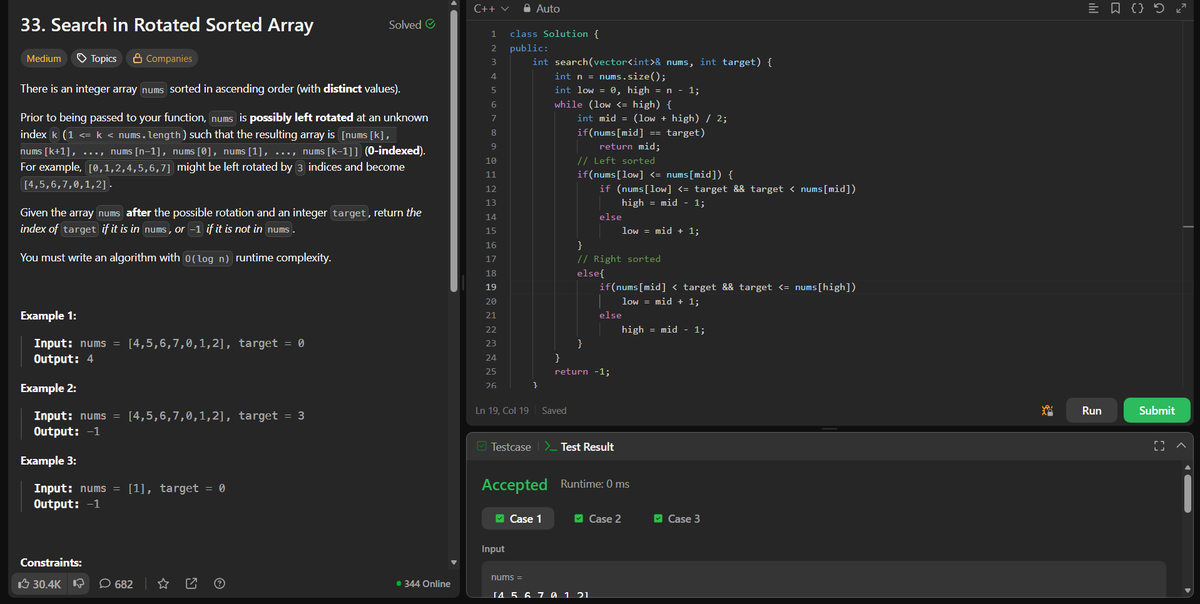Select Case 3 result
Viewport: 1200px width, 604px height.
(x=677, y=518)
